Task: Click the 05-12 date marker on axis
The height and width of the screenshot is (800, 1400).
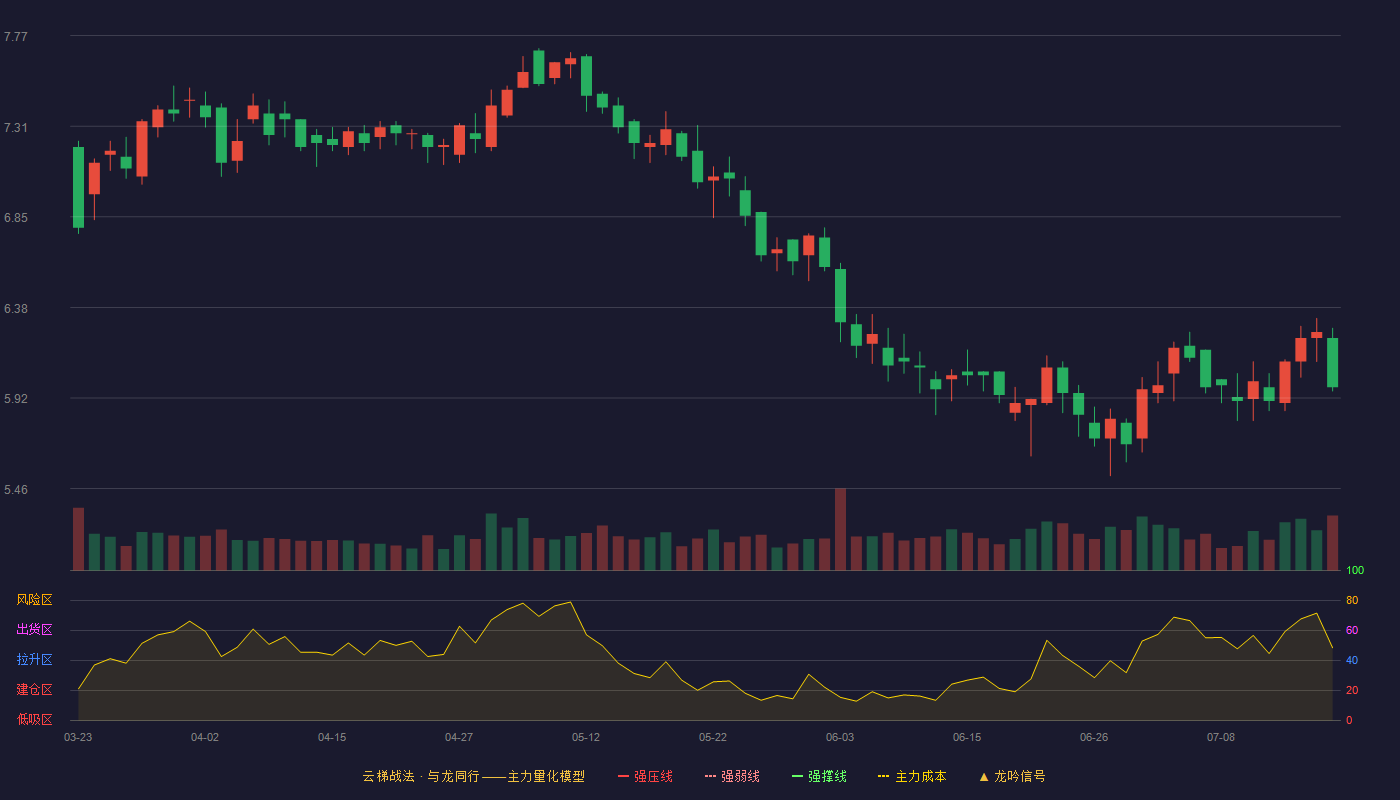Action: point(586,737)
